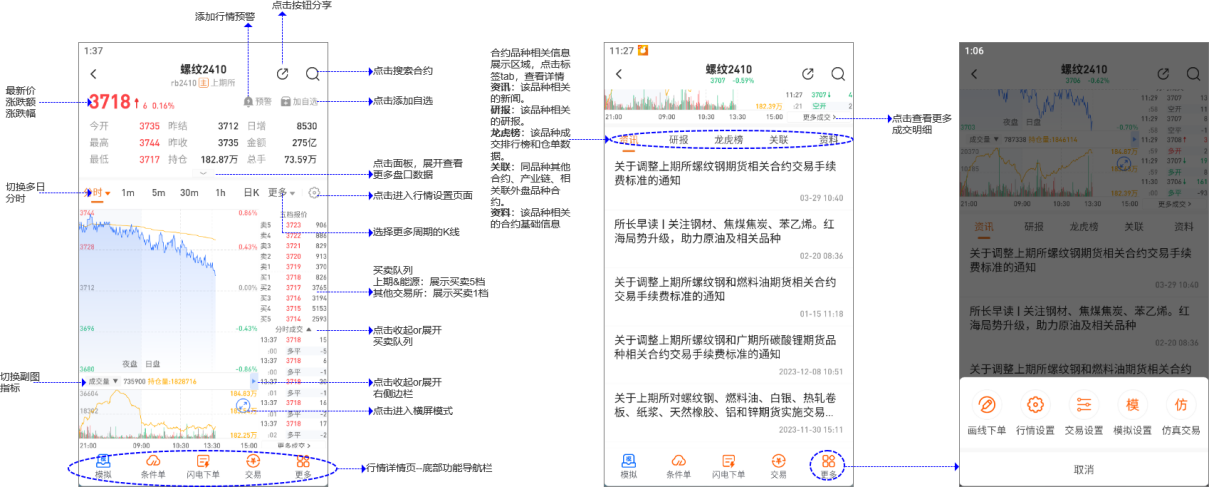
Task: Add contract to watchlist via 加自选
Action: pos(300,101)
